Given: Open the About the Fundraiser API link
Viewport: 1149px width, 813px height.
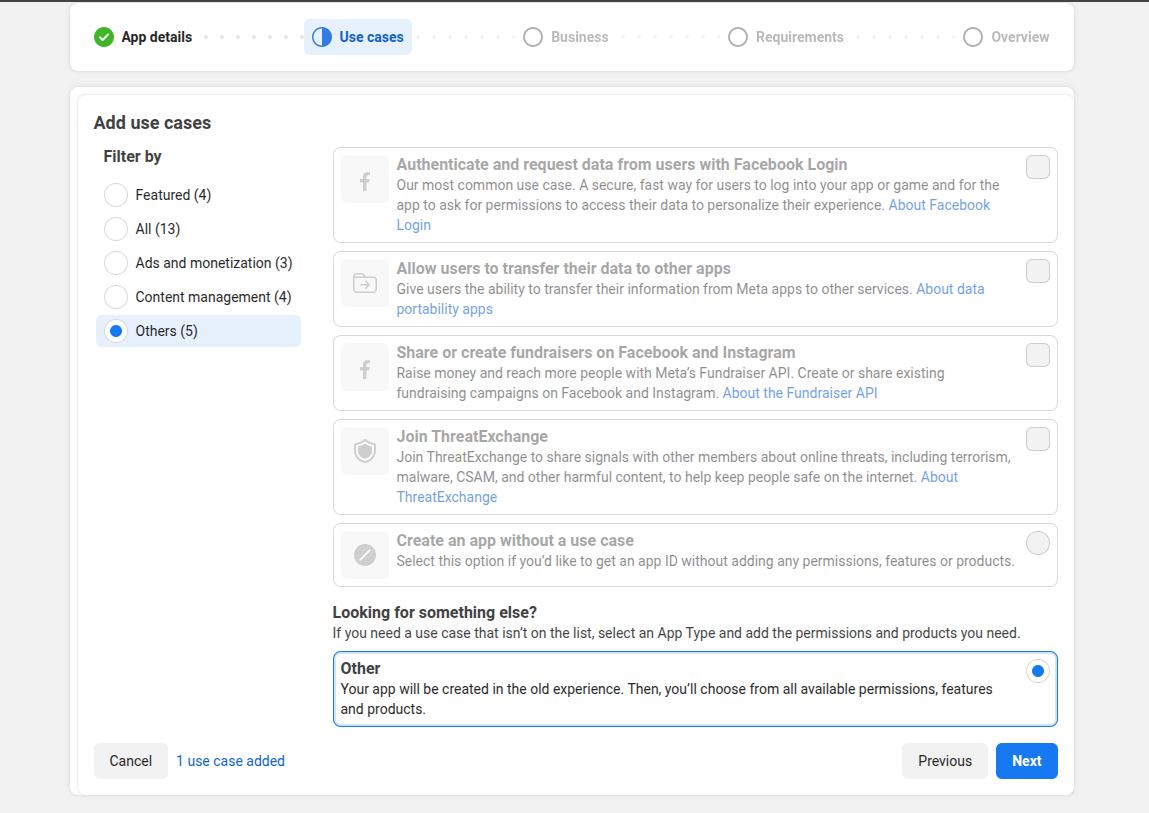Looking at the screenshot, I should point(800,393).
